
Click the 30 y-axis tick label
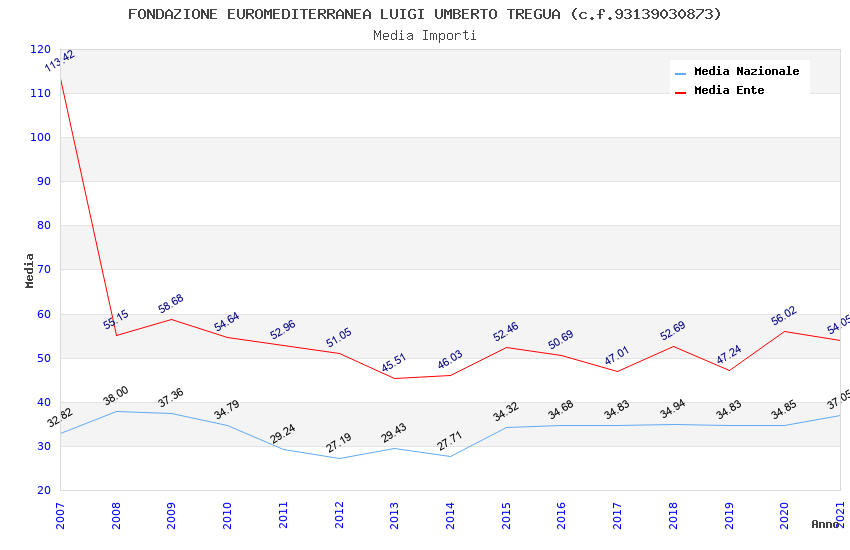click(x=44, y=446)
